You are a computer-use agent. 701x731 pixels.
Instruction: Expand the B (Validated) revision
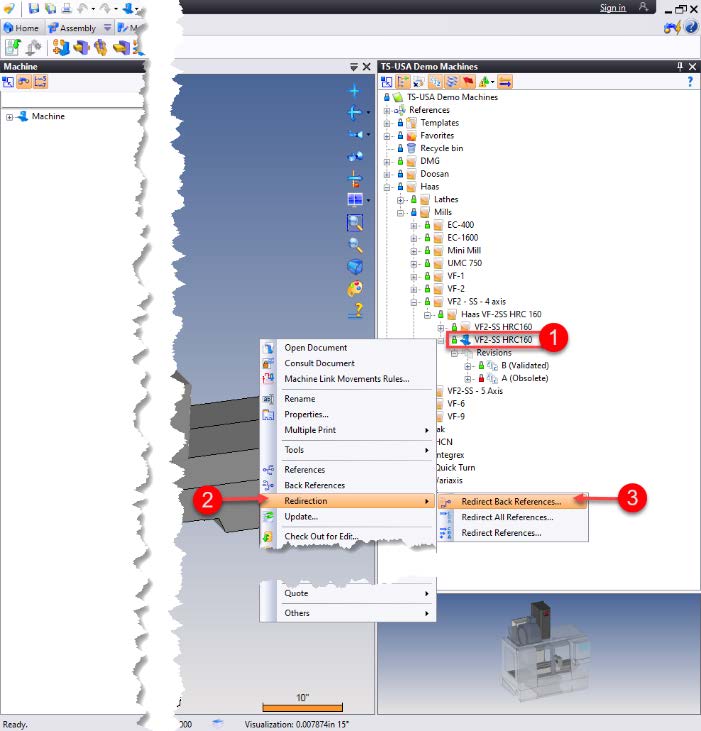coord(468,366)
